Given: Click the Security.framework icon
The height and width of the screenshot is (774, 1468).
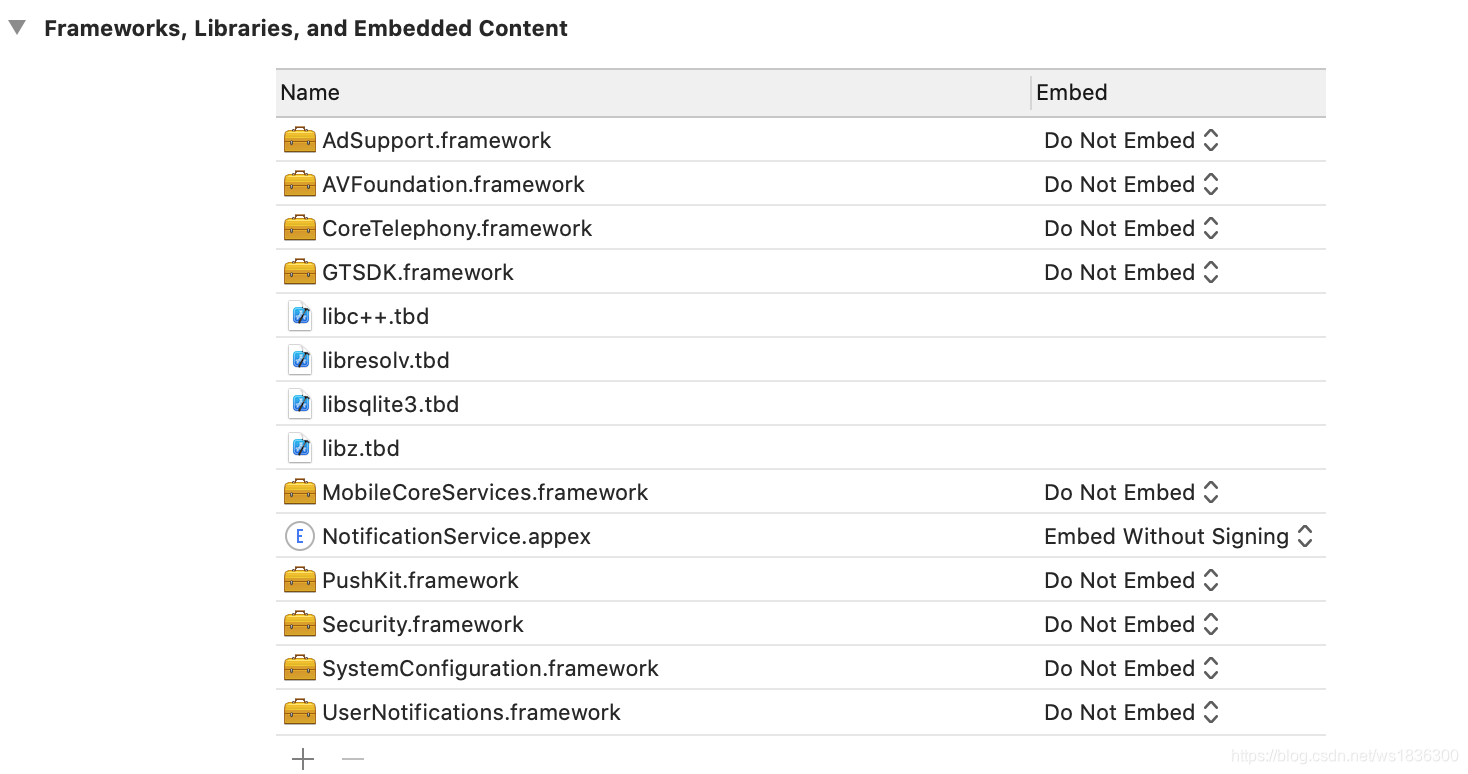Looking at the screenshot, I should click(300, 624).
